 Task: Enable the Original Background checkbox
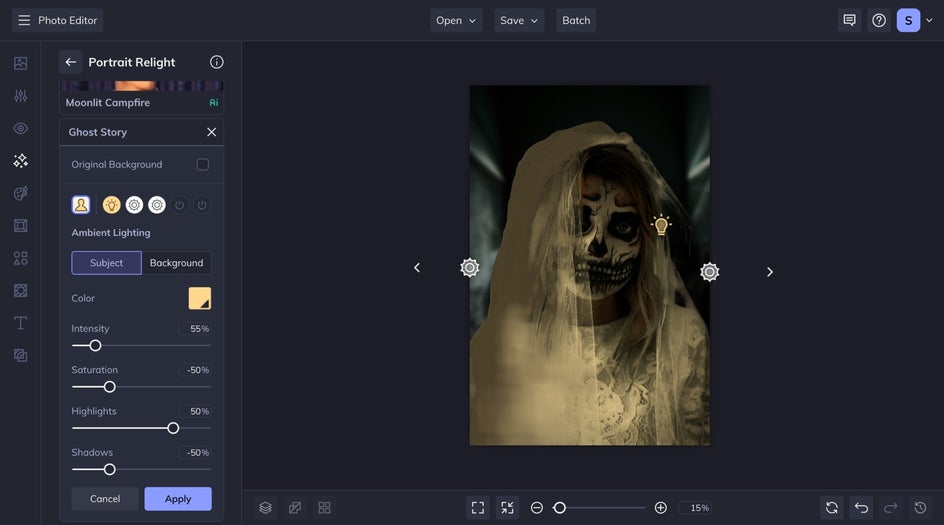pyautogui.click(x=203, y=164)
